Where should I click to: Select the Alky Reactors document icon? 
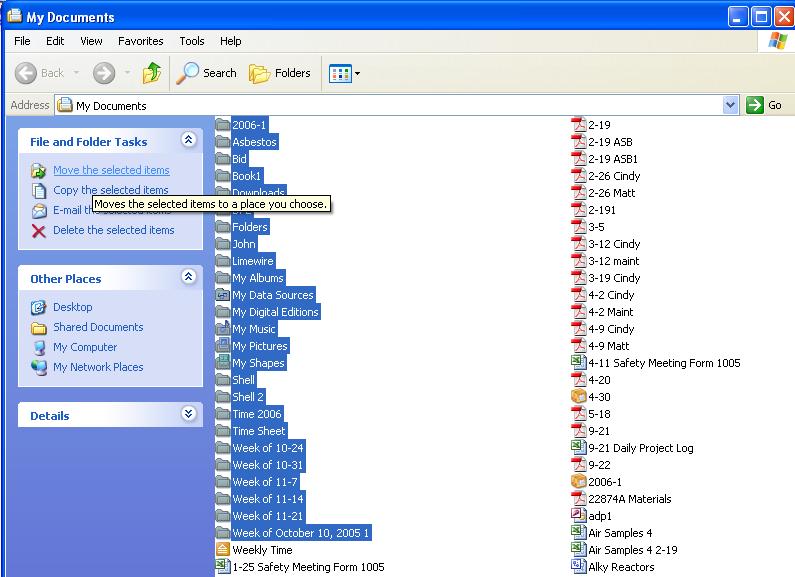click(579, 566)
